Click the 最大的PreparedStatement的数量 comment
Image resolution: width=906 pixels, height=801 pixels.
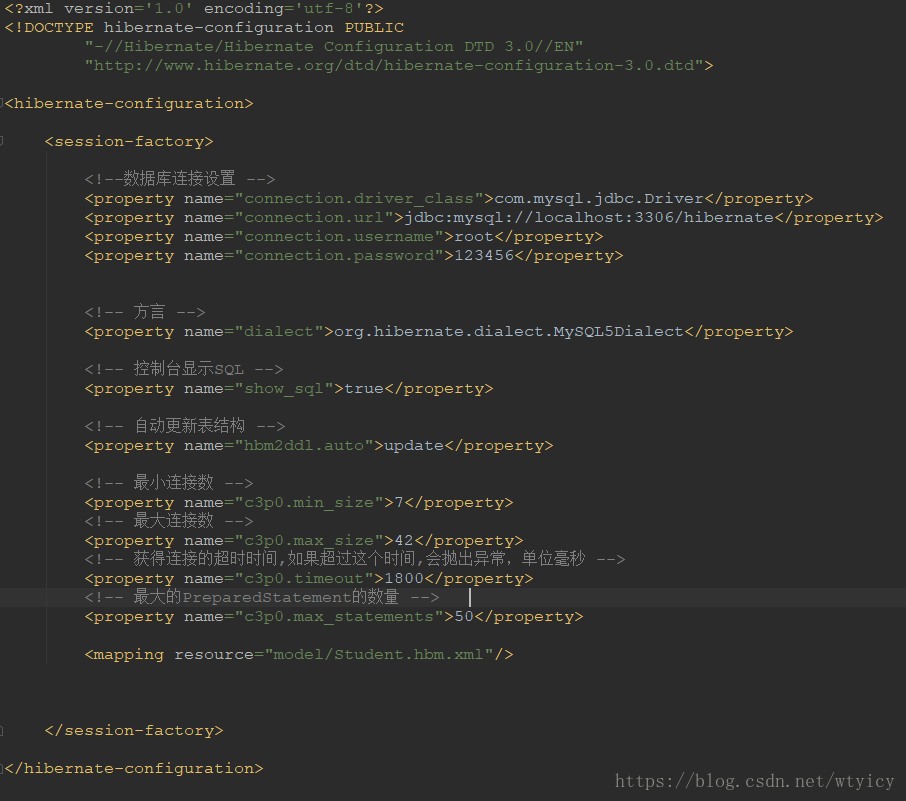[262, 597]
